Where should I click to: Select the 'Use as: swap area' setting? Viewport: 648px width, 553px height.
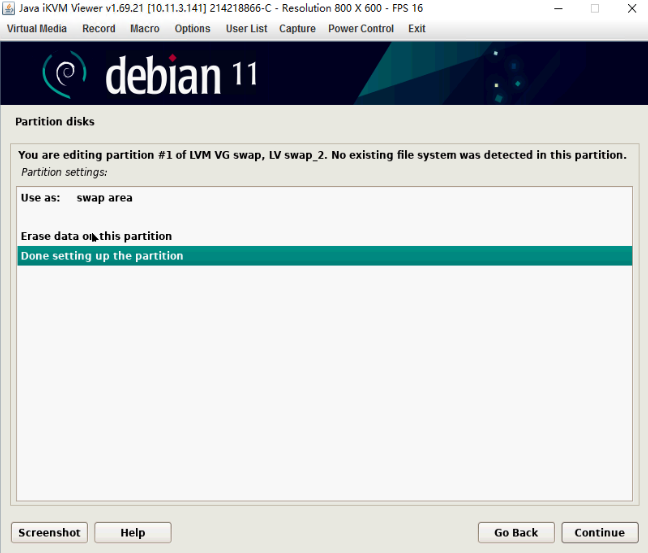click(324, 198)
